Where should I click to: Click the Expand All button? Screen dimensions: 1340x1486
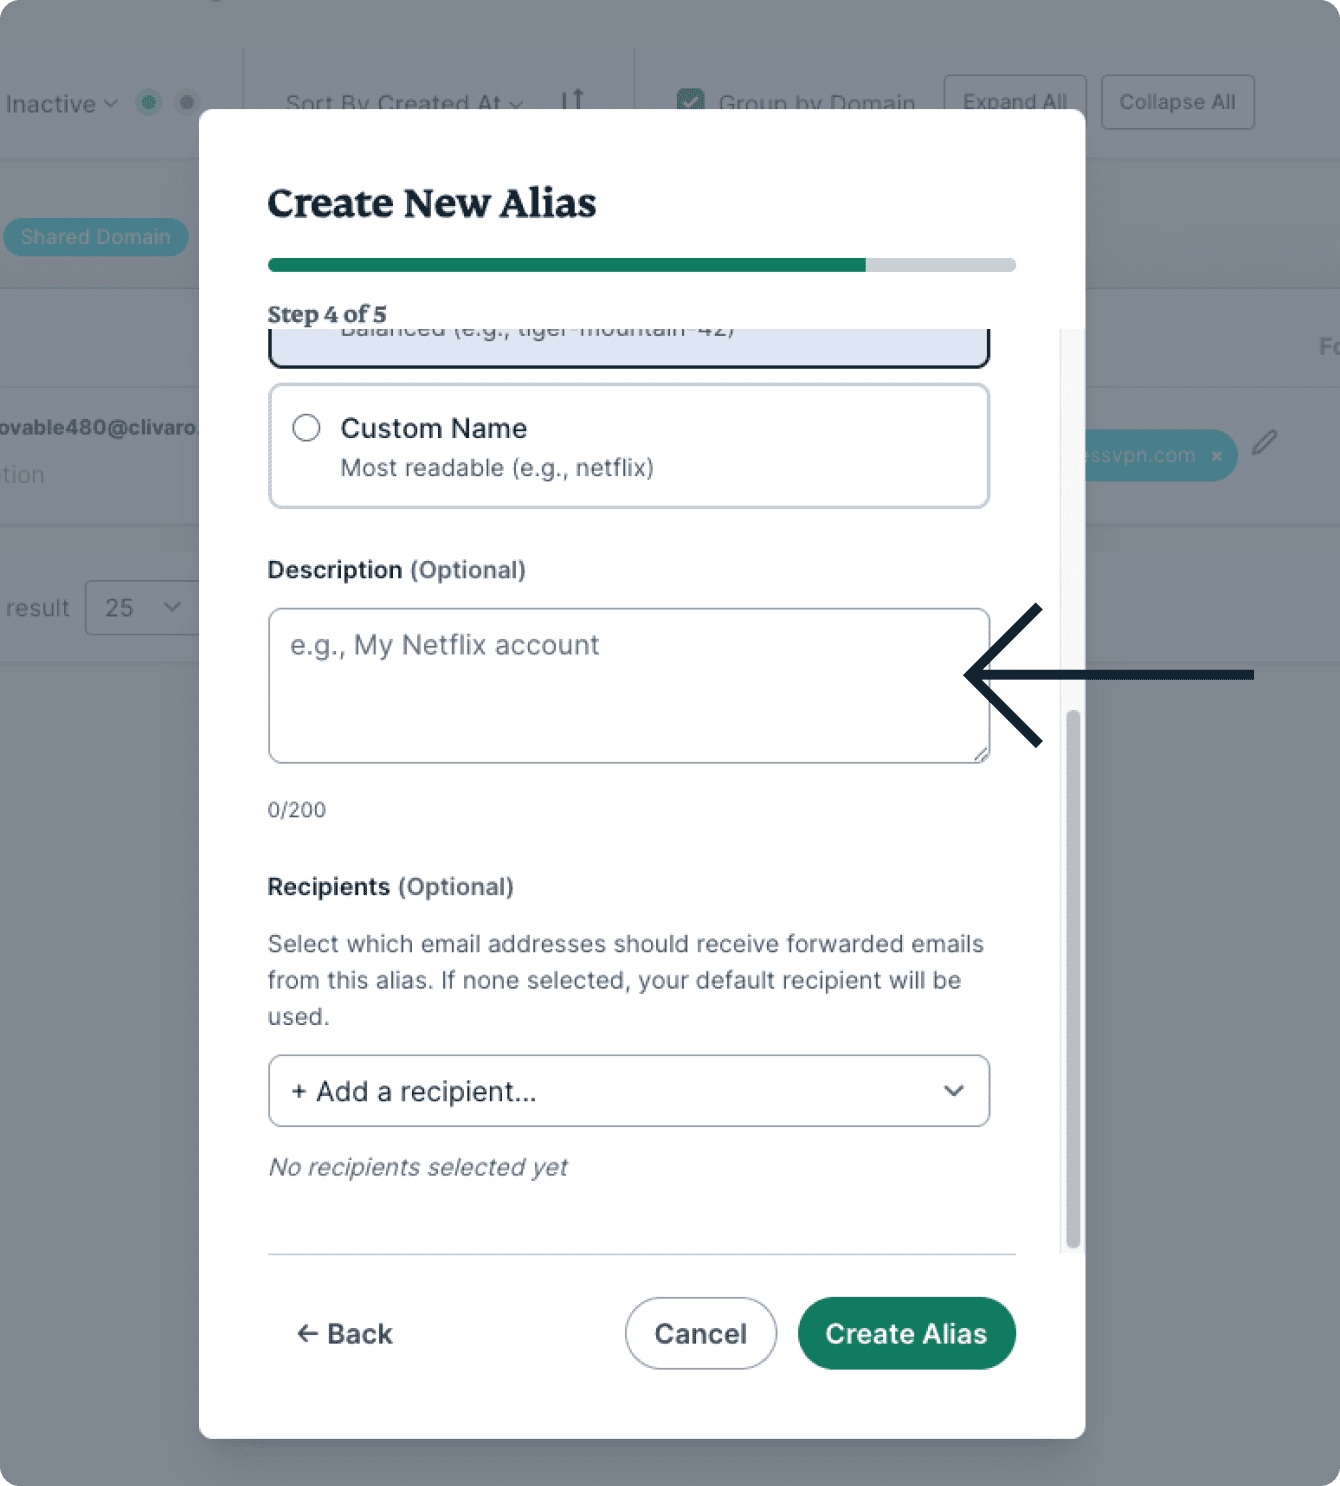[1014, 102]
